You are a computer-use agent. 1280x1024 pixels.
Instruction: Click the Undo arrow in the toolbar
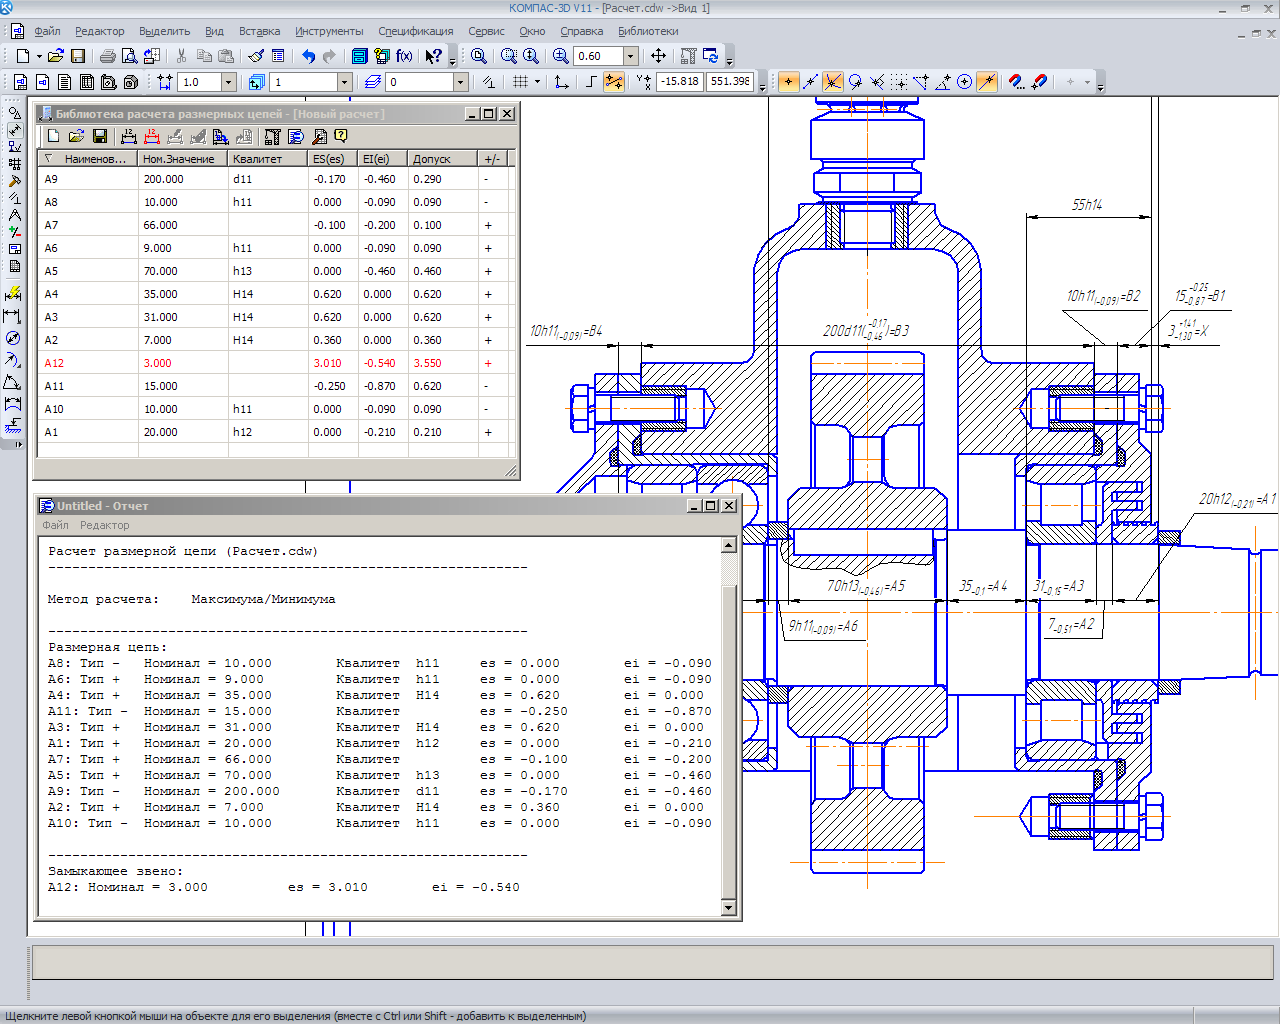308,56
